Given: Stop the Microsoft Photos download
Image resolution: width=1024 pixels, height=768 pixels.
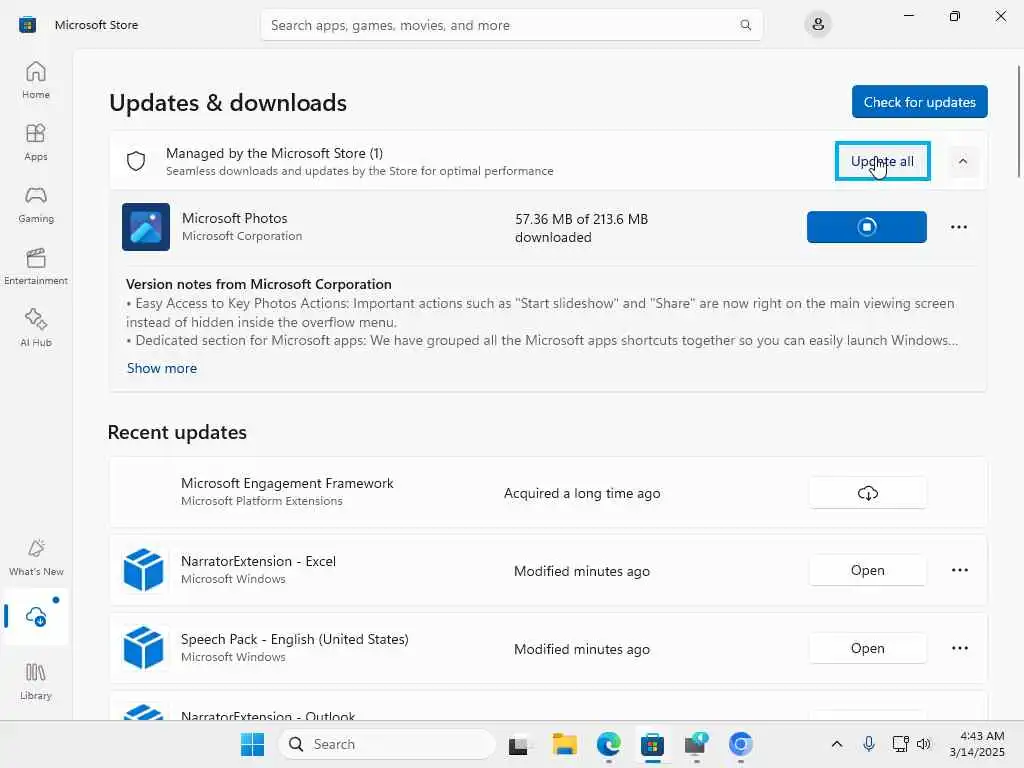Looking at the screenshot, I should [867, 227].
